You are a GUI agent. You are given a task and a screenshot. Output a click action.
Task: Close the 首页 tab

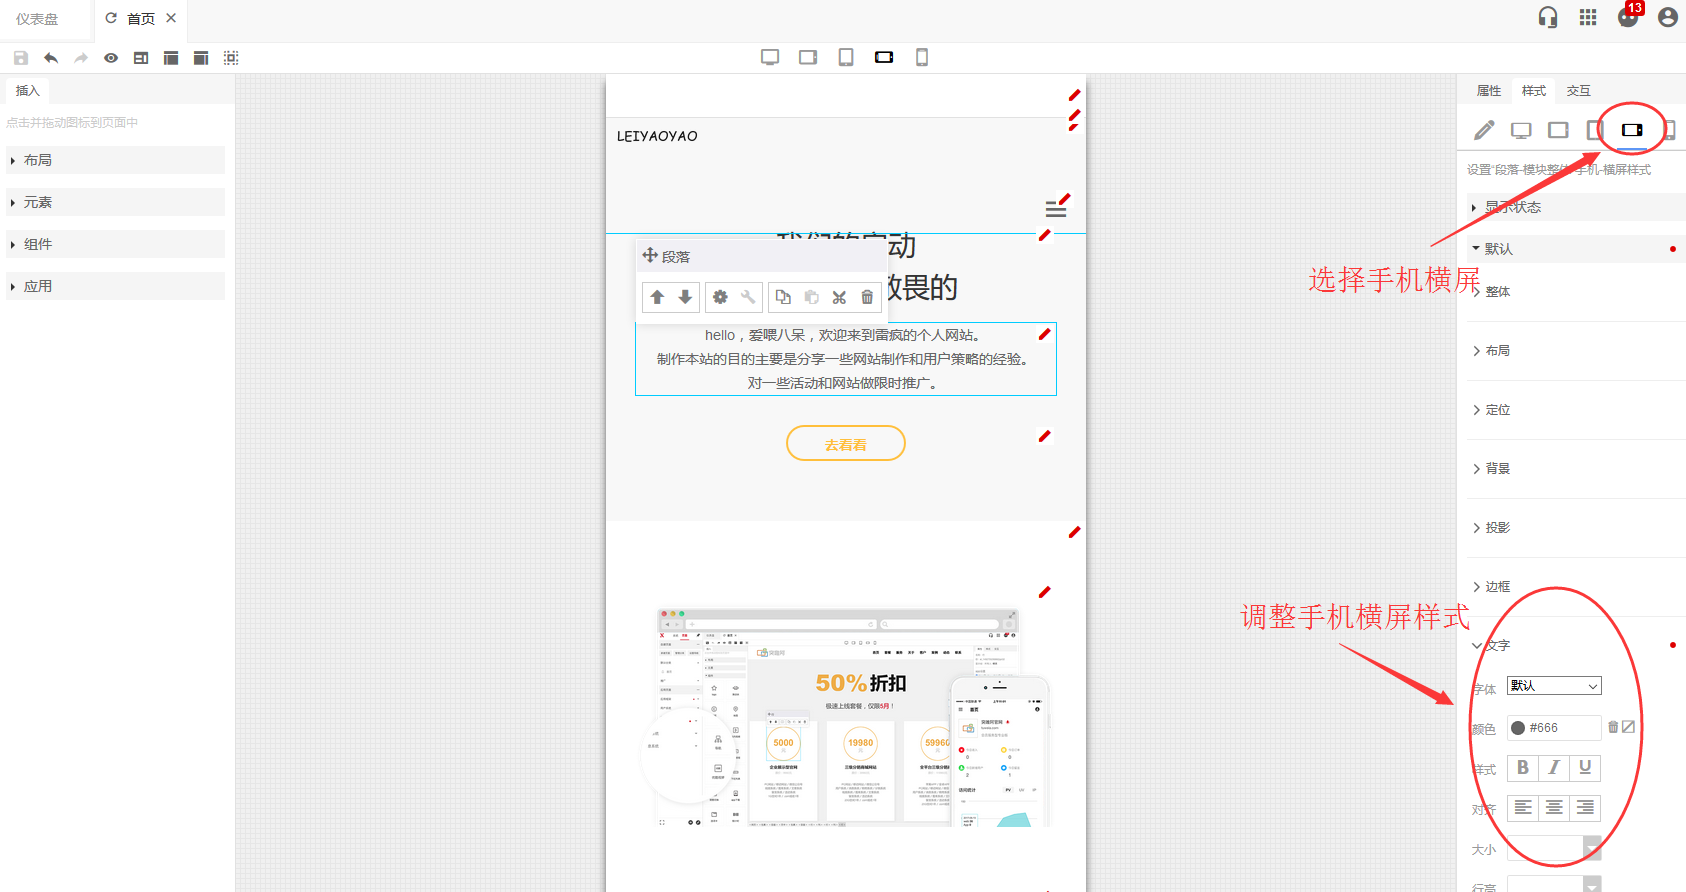click(171, 18)
